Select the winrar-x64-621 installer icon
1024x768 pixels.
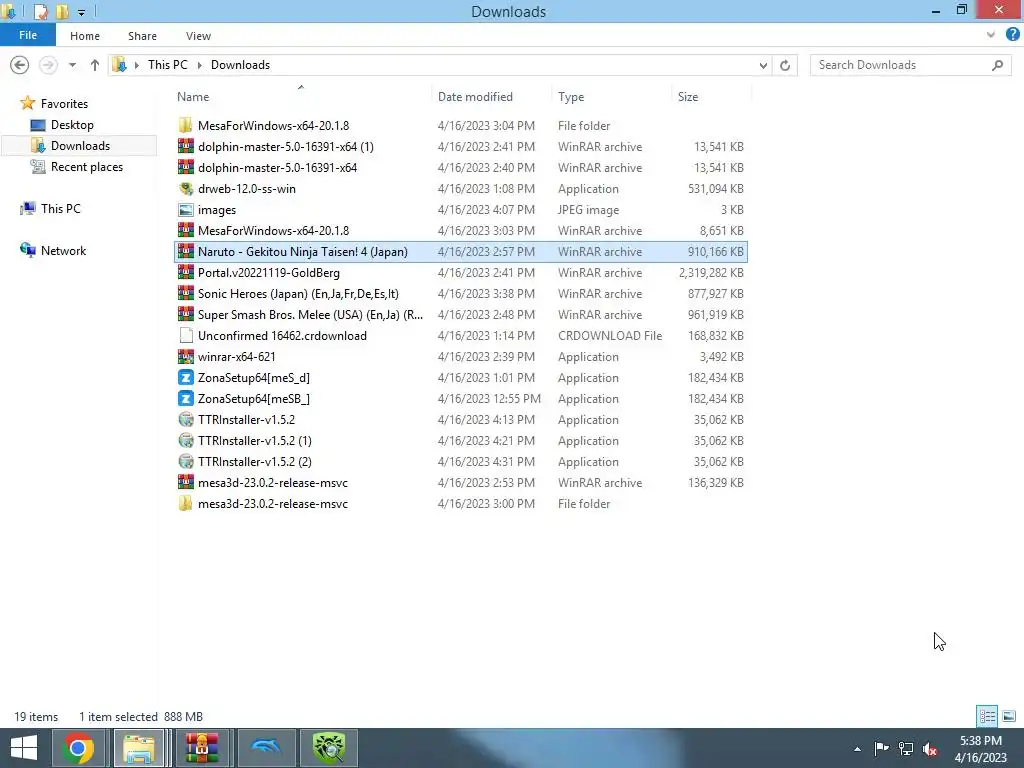(185, 357)
